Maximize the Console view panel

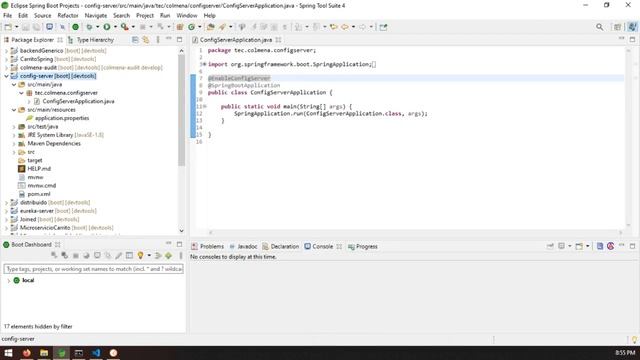pyautogui.click(x=632, y=246)
